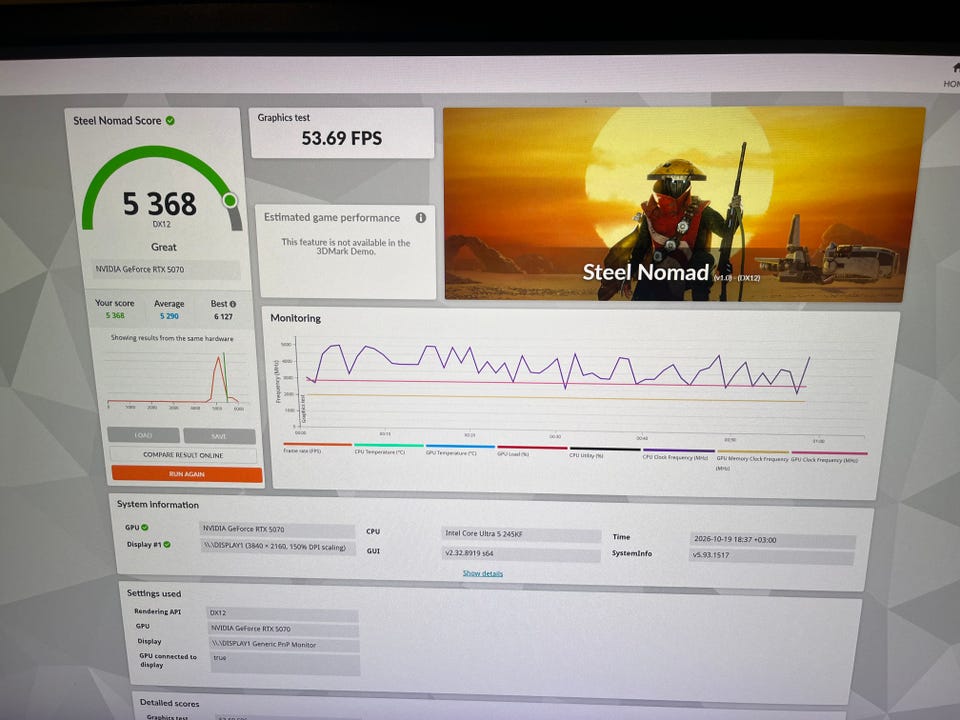Select the Rendering API value DX12
The width and height of the screenshot is (960, 720).
click(282, 613)
